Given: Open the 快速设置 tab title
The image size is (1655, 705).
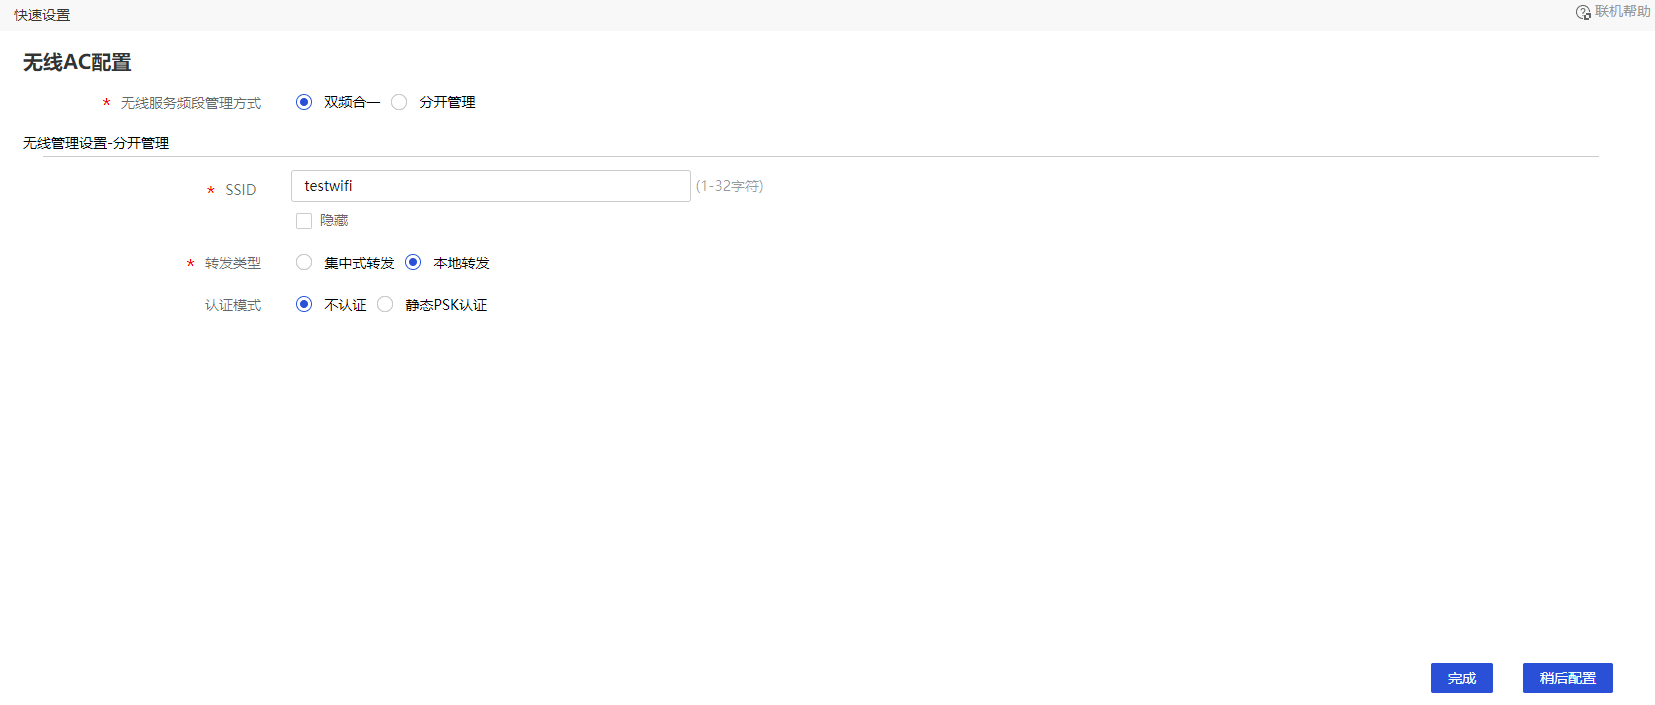Looking at the screenshot, I should click(42, 15).
